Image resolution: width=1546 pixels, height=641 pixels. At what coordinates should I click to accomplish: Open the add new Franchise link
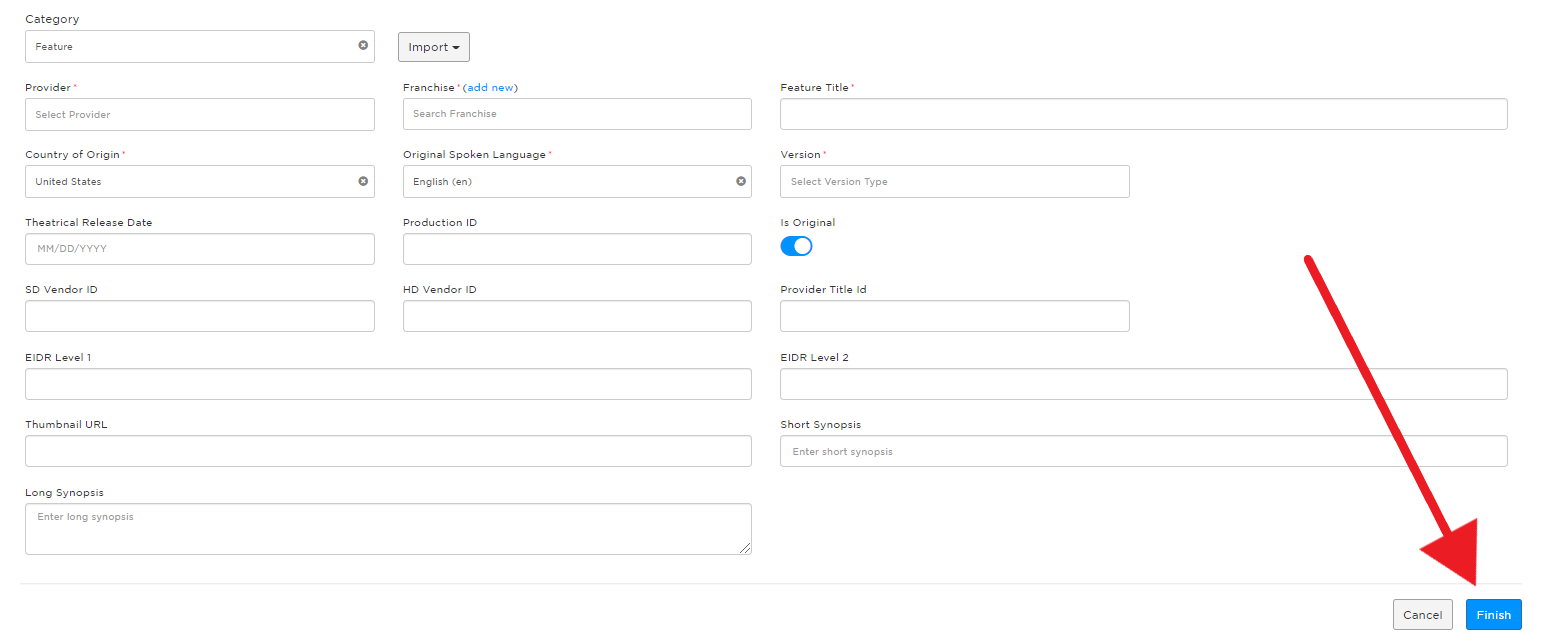pos(491,87)
